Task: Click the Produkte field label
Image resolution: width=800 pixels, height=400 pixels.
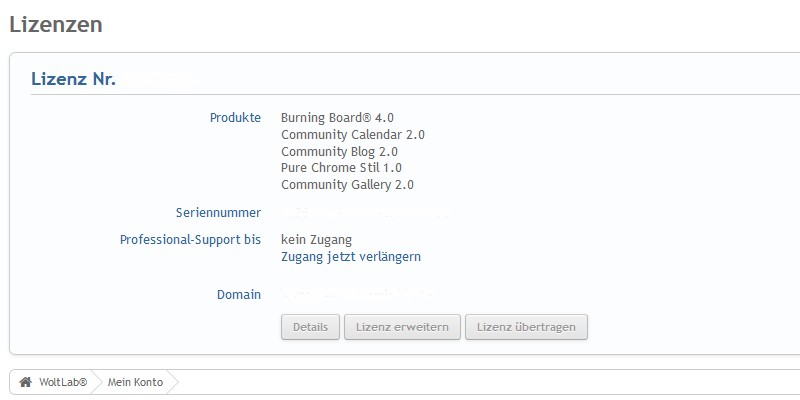Action: click(x=235, y=117)
